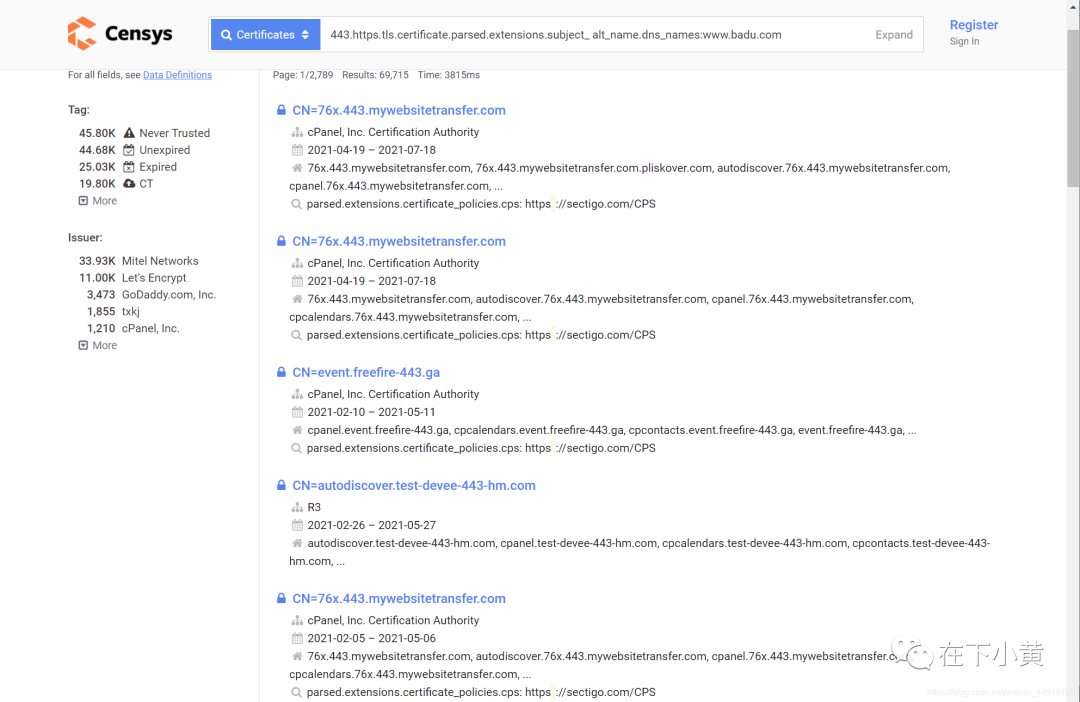Filter by issuer Let's Encrypt
Screen dimensions: 1080x702
click(x=154, y=278)
